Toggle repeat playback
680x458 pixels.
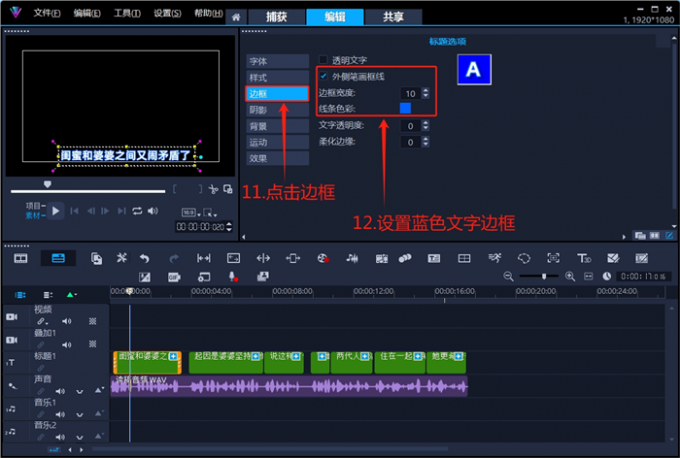[137, 211]
